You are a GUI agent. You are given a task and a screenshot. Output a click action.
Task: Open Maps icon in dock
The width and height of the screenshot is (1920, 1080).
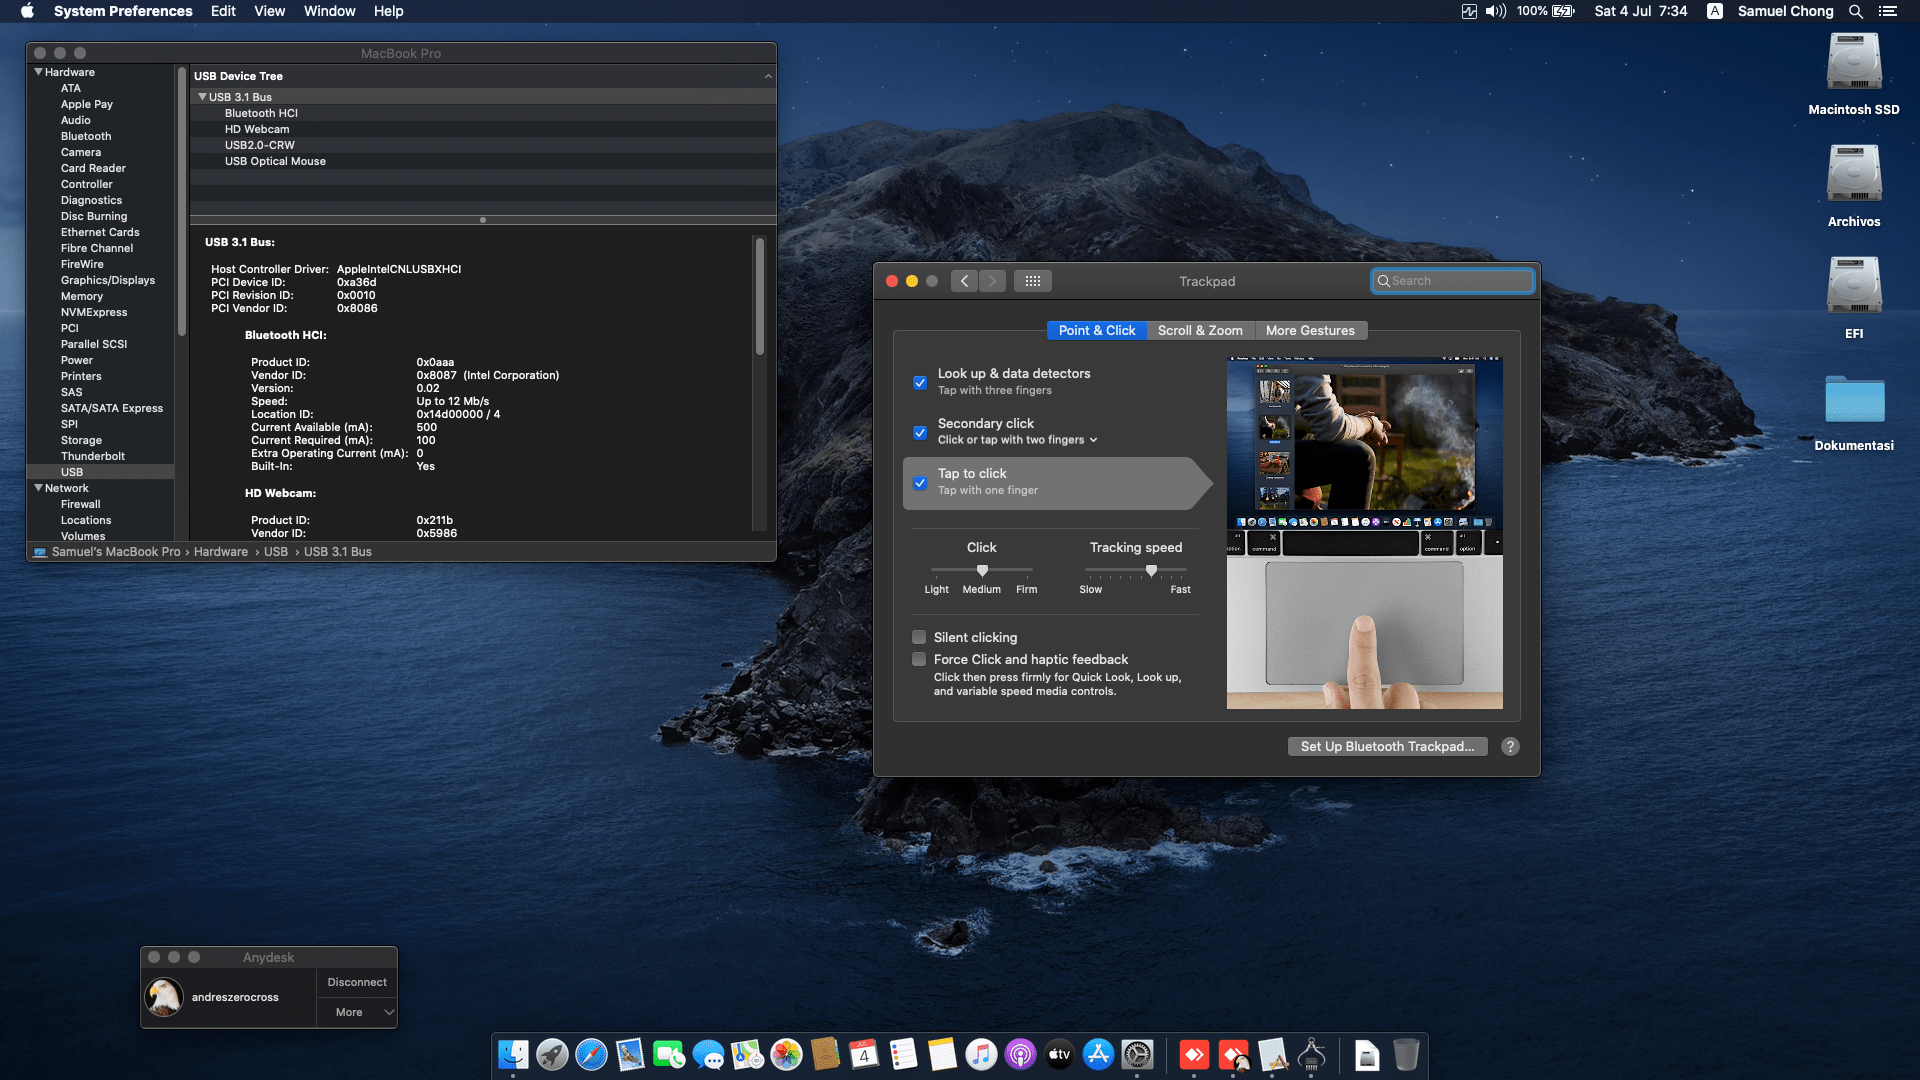(747, 1055)
